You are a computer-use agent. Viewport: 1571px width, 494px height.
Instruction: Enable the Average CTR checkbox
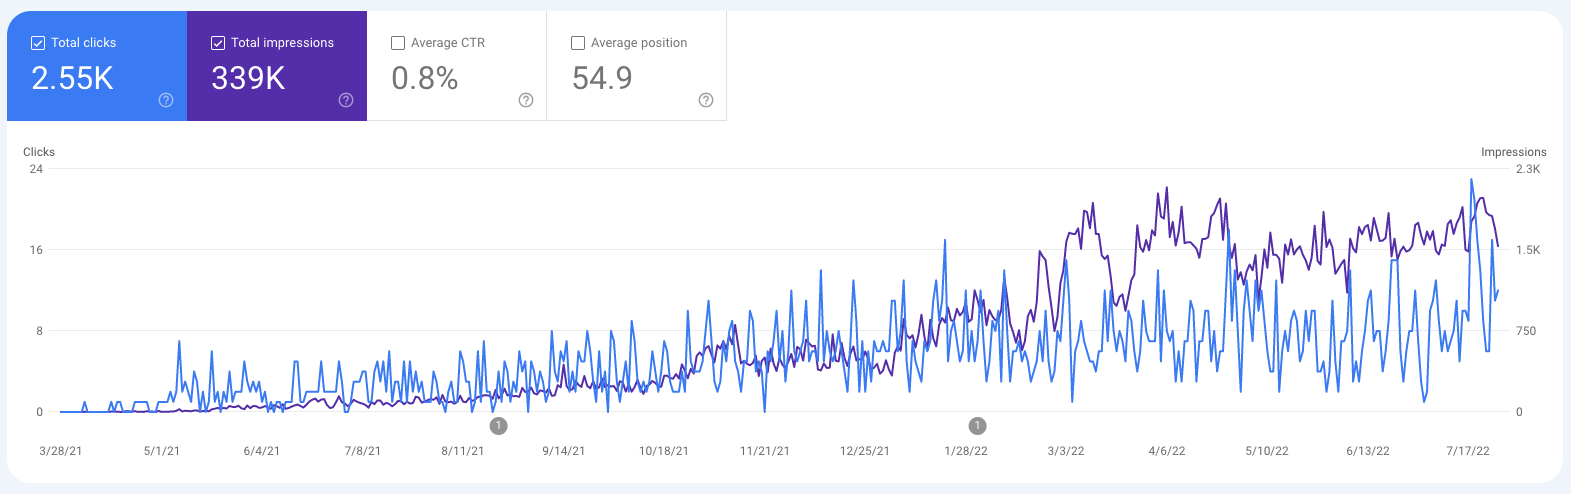coord(398,43)
